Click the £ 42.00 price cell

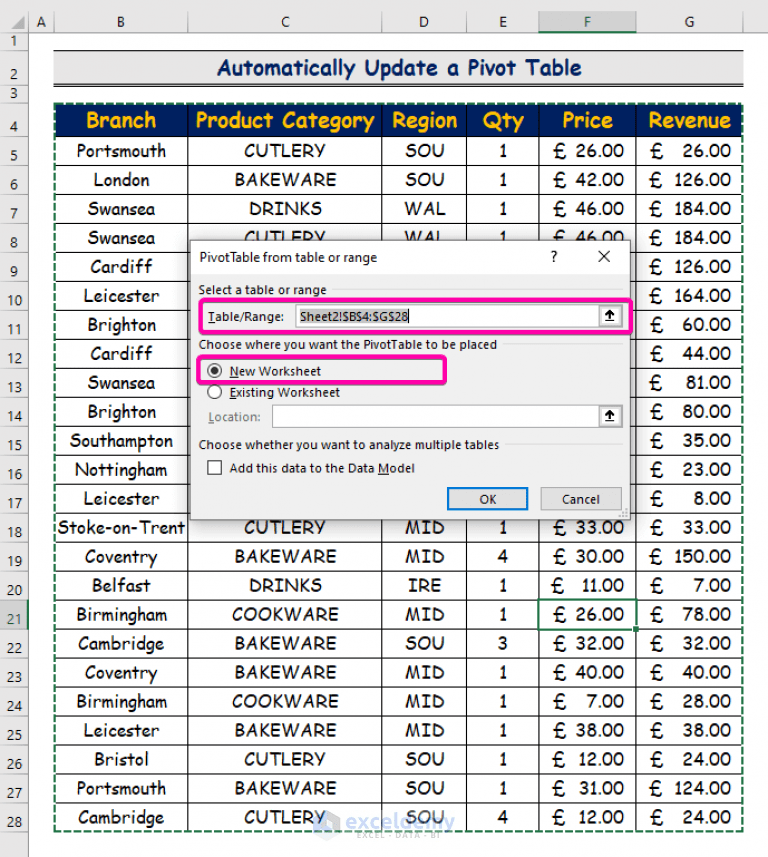coord(588,180)
